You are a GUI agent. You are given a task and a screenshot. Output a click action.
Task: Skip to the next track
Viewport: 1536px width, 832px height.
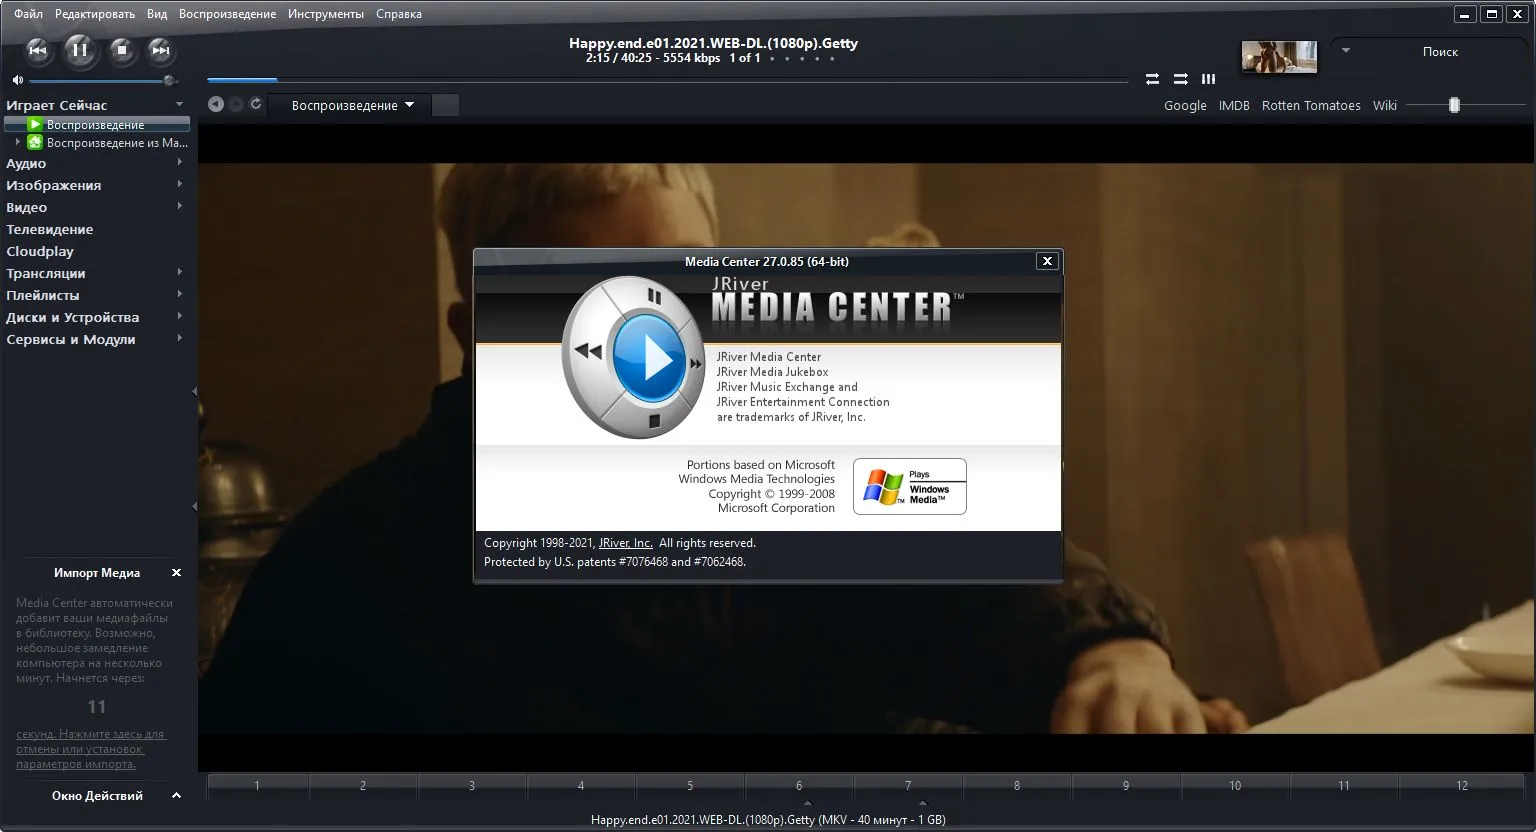tap(160, 50)
